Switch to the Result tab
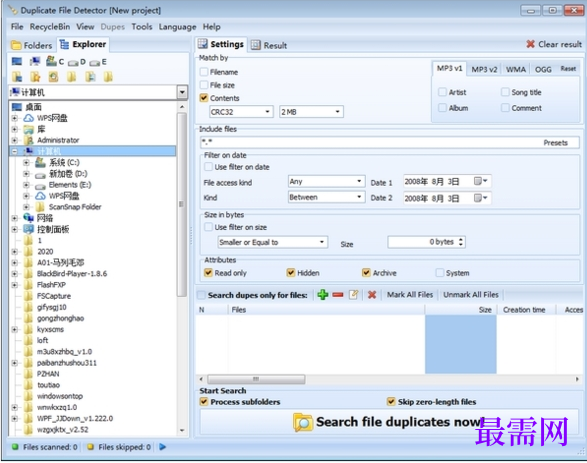This screenshot has width=587, height=463. 269,45
